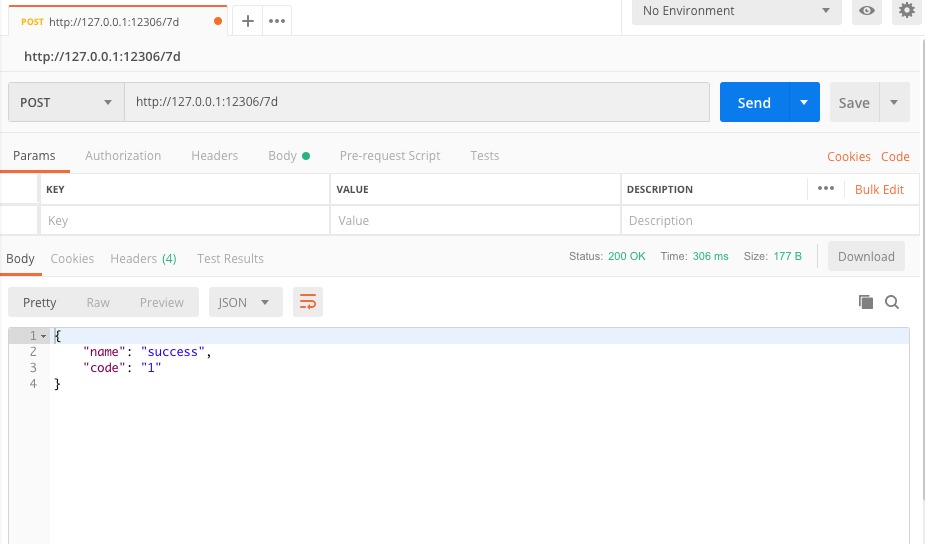Viewport: 925px width, 544px height.
Task: Click the "success" value in response
Action: point(172,352)
